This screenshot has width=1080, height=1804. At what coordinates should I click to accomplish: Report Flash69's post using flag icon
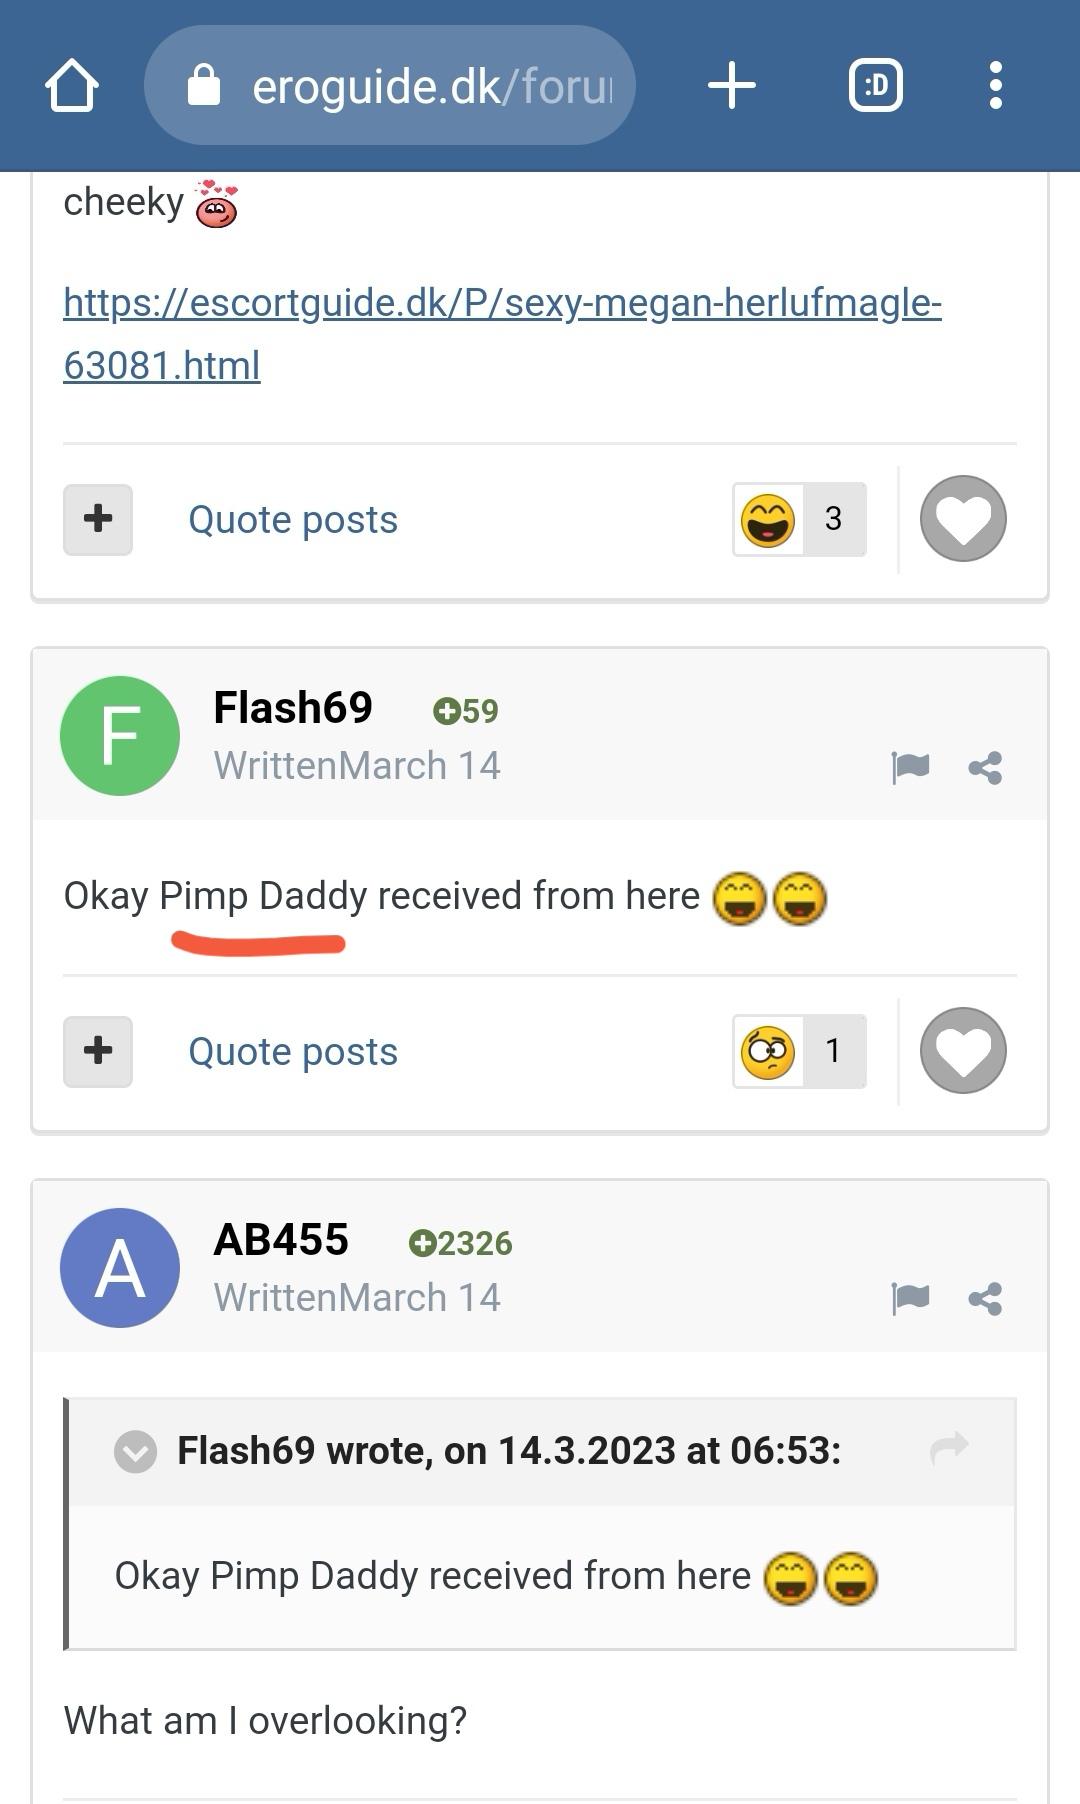tap(910, 768)
